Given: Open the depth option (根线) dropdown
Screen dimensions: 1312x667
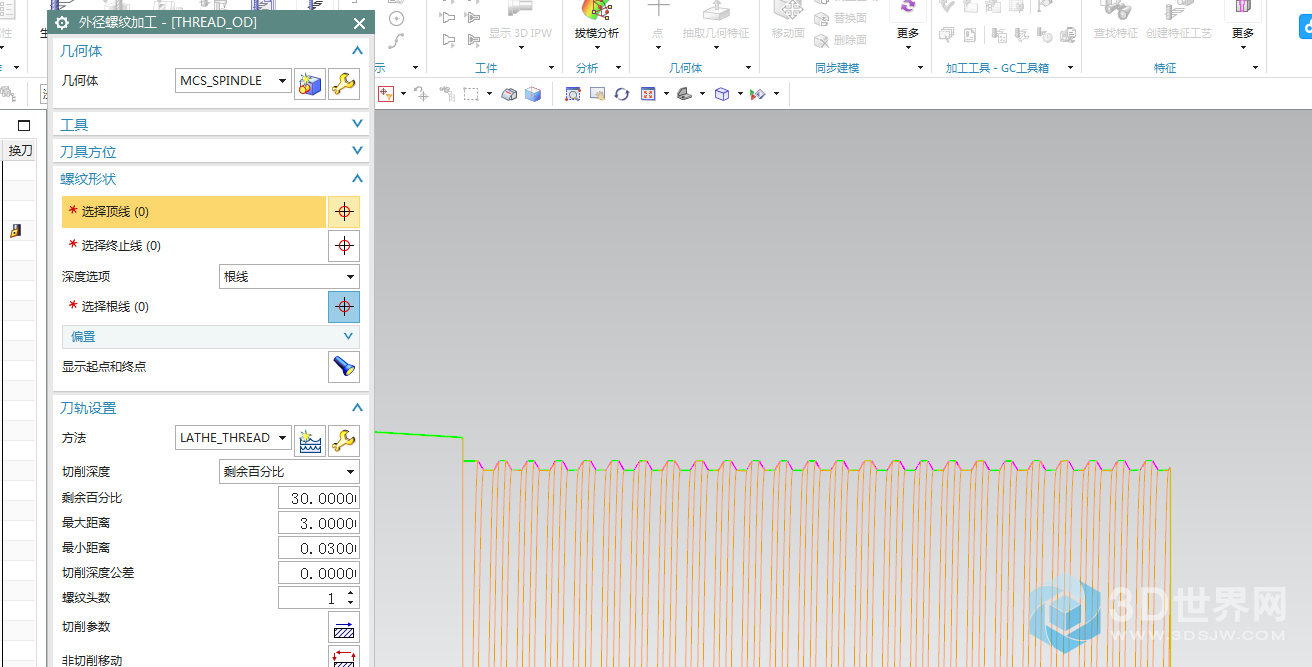Looking at the screenshot, I should click(x=350, y=277).
